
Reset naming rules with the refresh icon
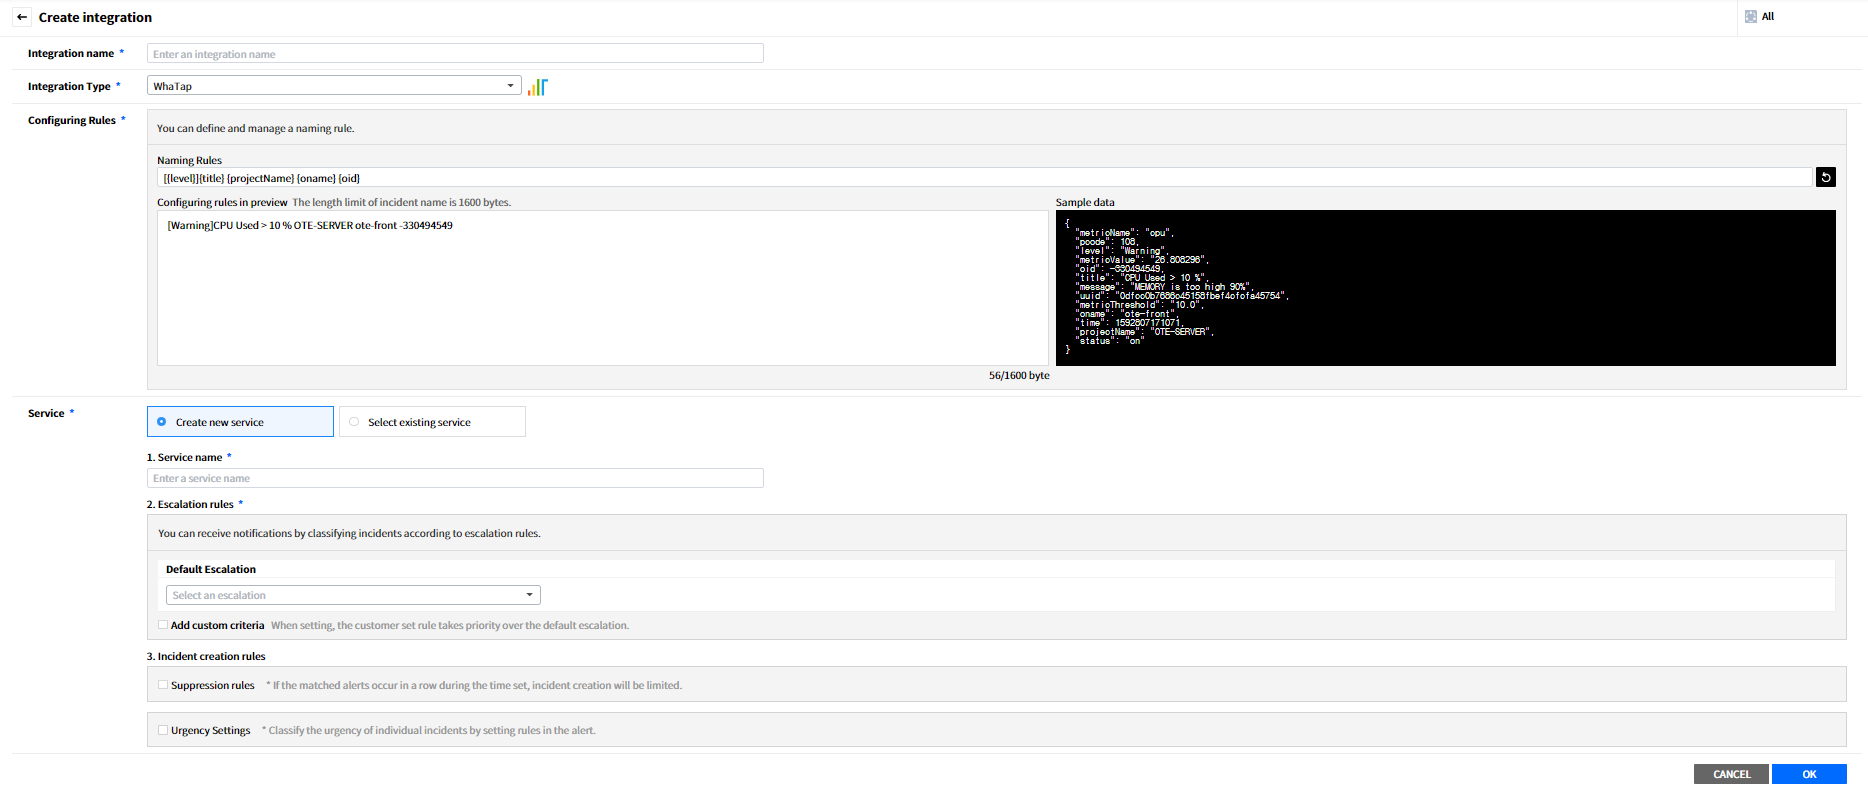tap(1825, 177)
